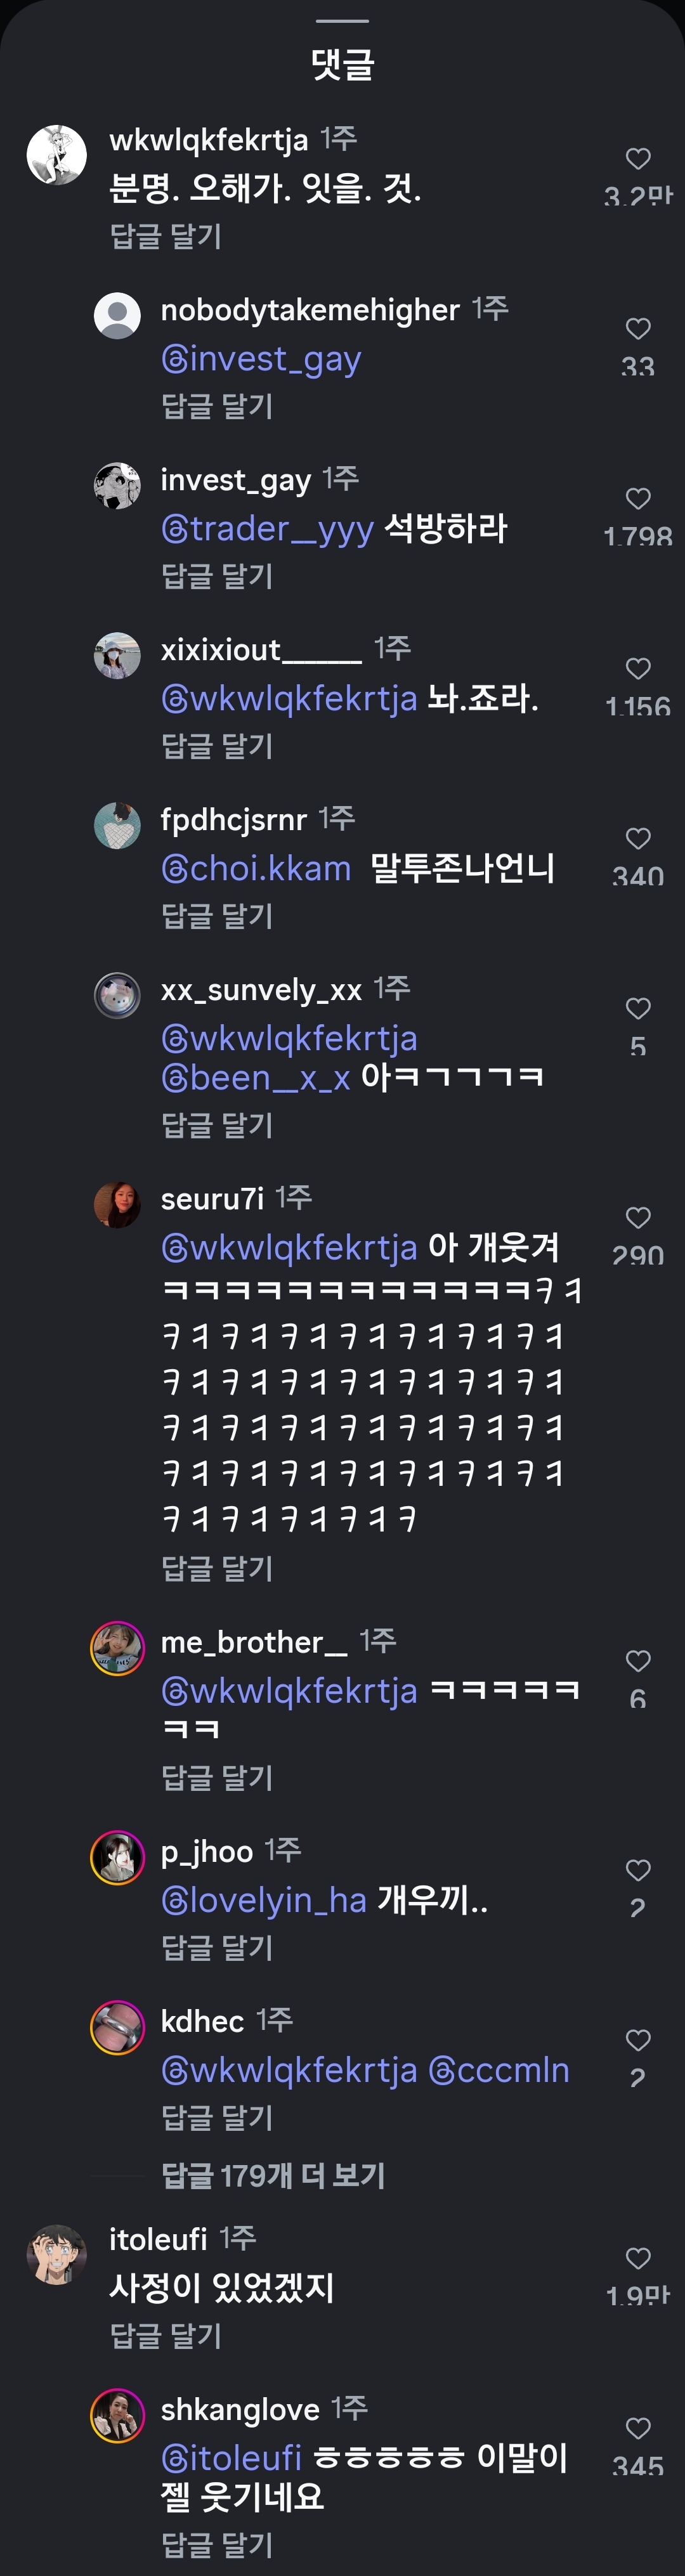
Task: Reply to wkwlqkfekrtja's top comment
Action: [x=165, y=236]
